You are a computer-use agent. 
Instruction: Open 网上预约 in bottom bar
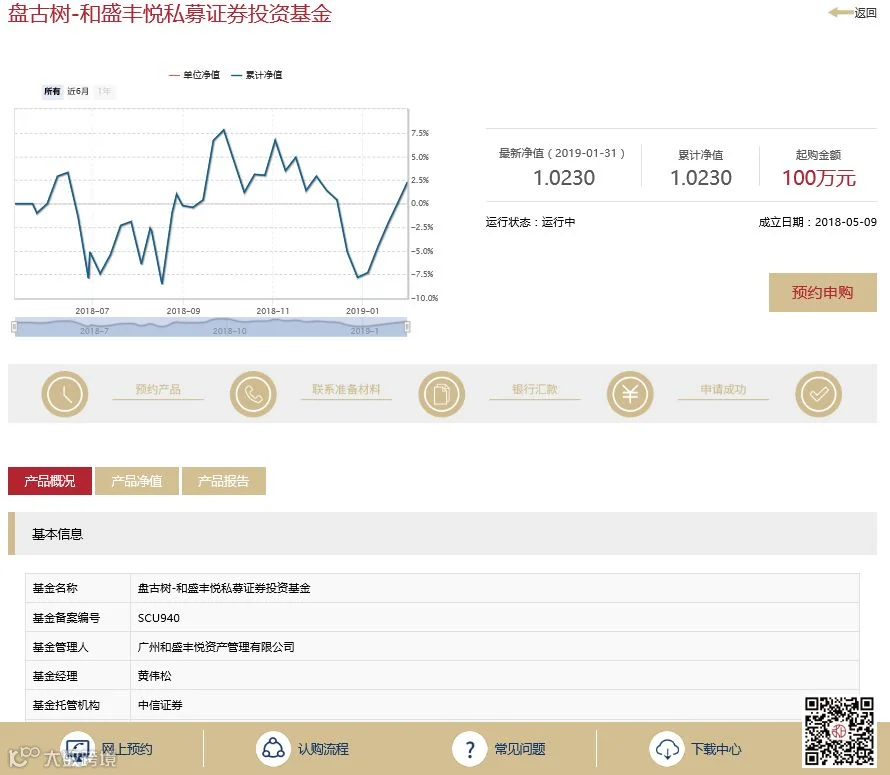click(127, 749)
